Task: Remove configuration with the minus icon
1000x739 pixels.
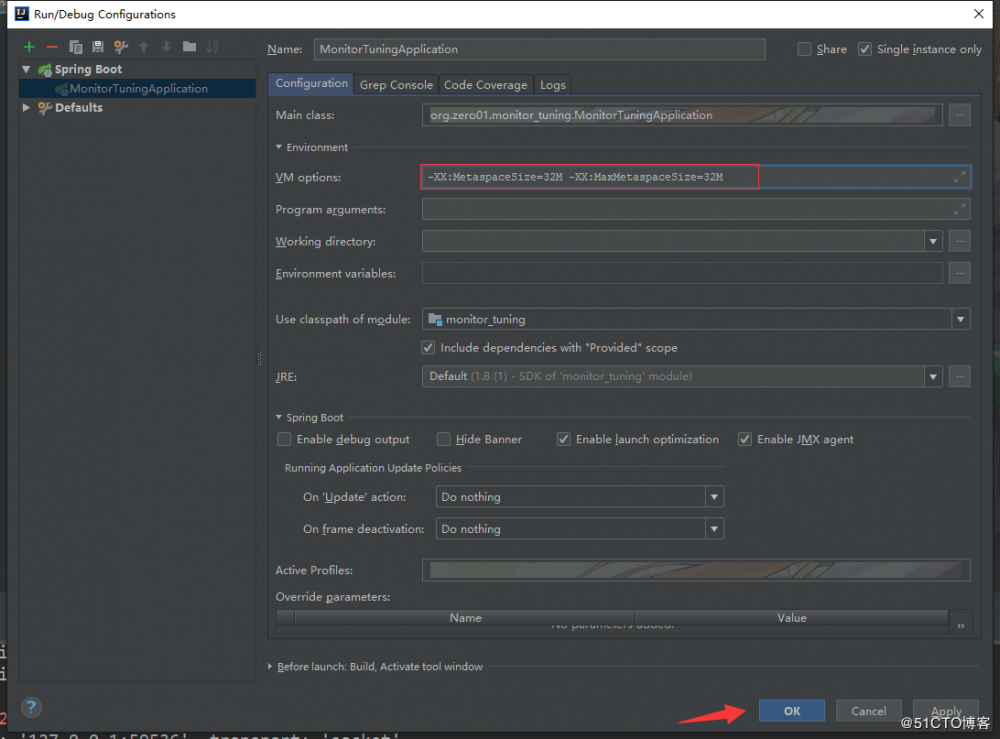Action: click(x=52, y=47)
